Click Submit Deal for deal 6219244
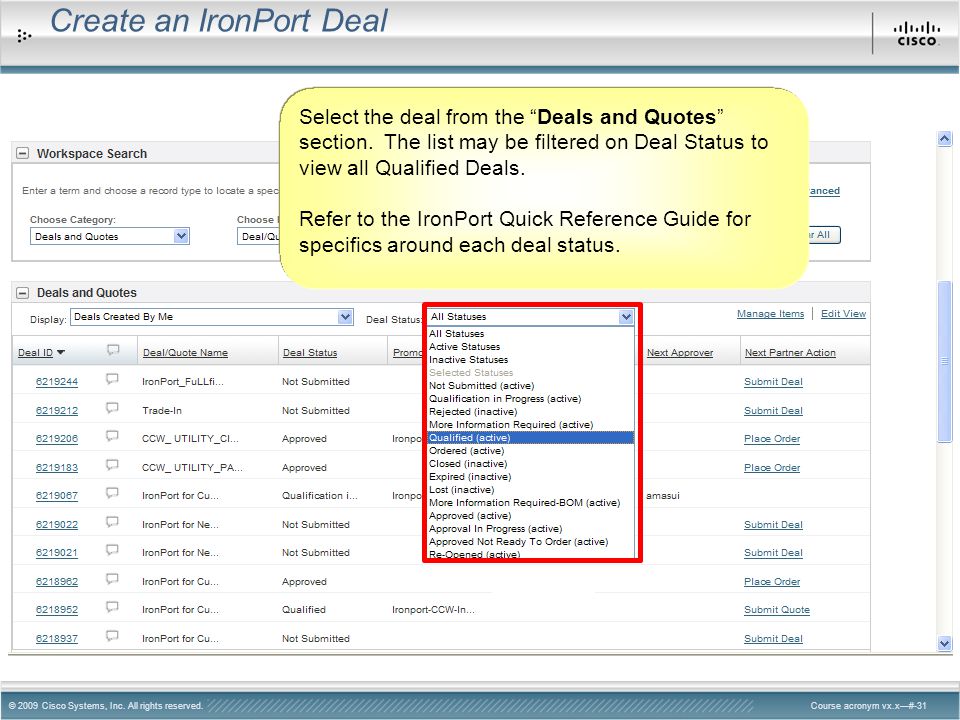The width and height of the screenshot is (960, 720). coord(773,381)
